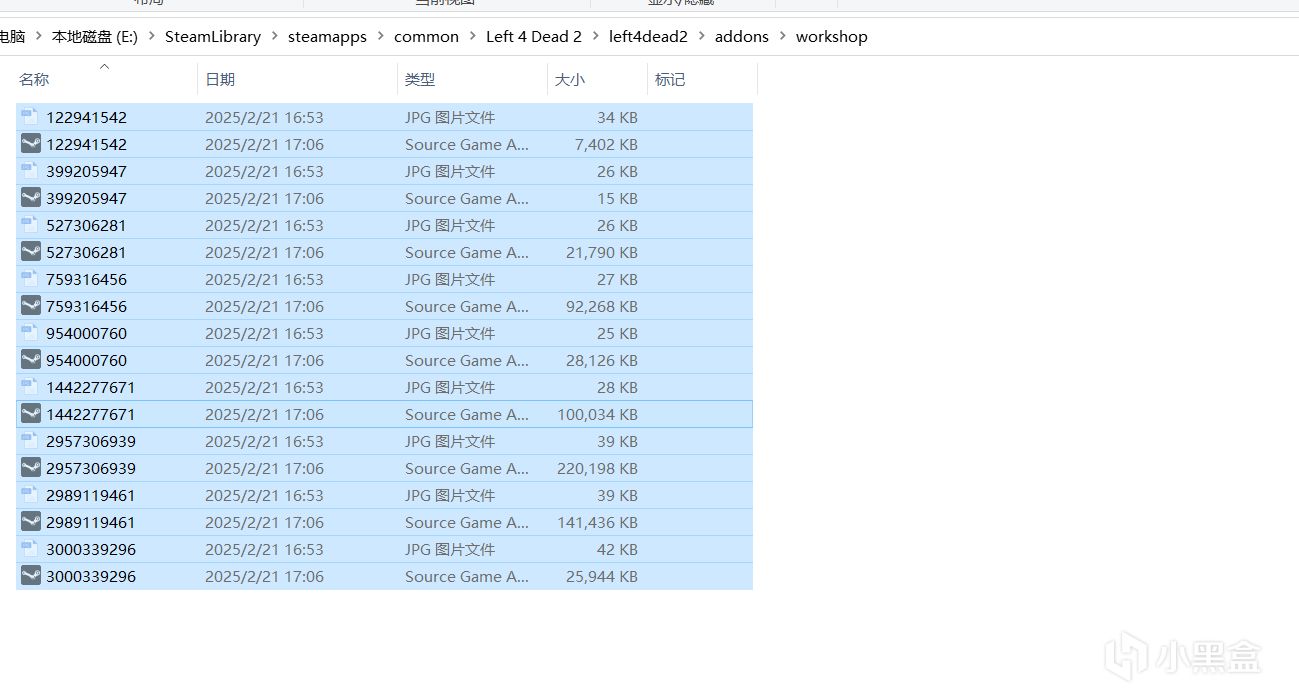The height and width of the screenshot is (700, 1299).
Task: Click JPG 图片文件 type in the 28 KB row
Action: point(450,387)
